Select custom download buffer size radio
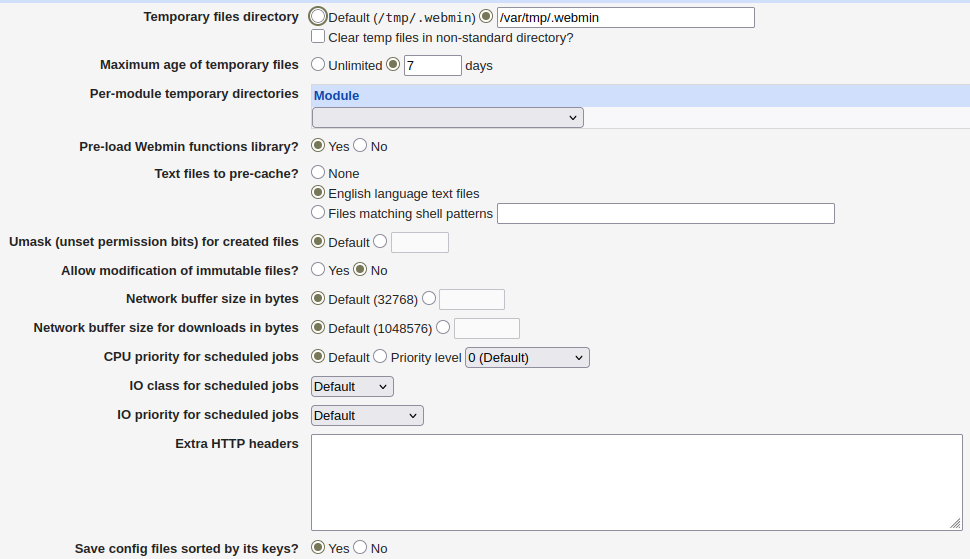Viewport: 970px width, 559px height. 443,327
